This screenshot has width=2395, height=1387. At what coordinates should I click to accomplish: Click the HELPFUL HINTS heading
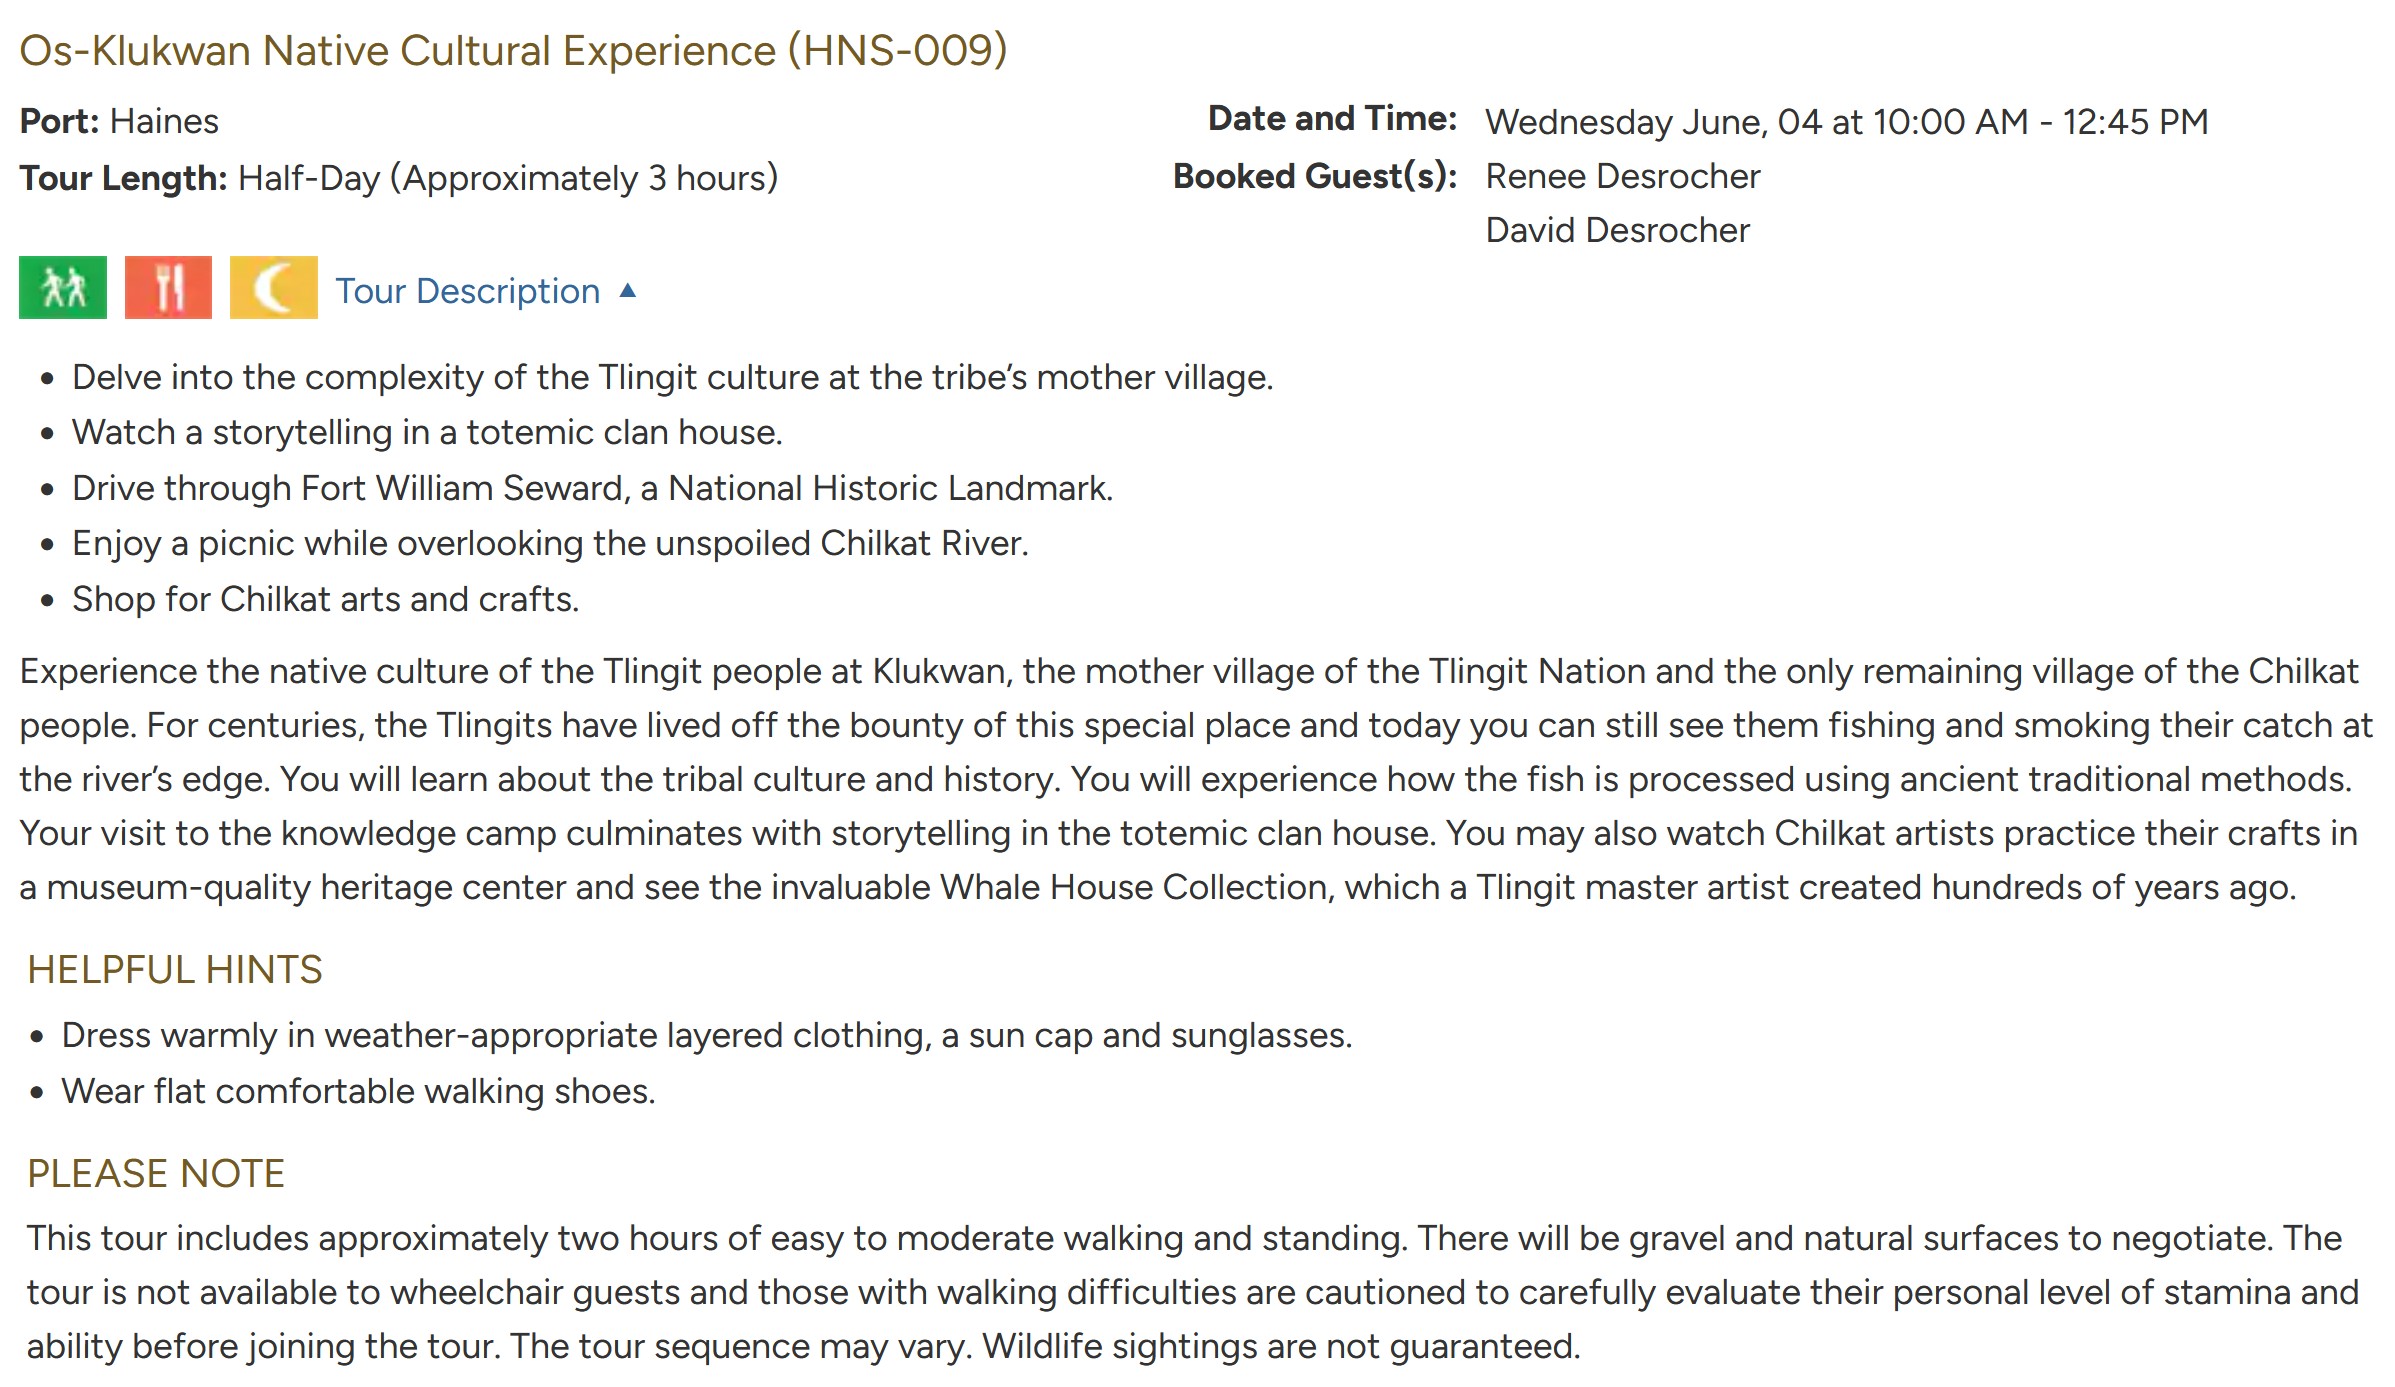click(x=175, y=970)
